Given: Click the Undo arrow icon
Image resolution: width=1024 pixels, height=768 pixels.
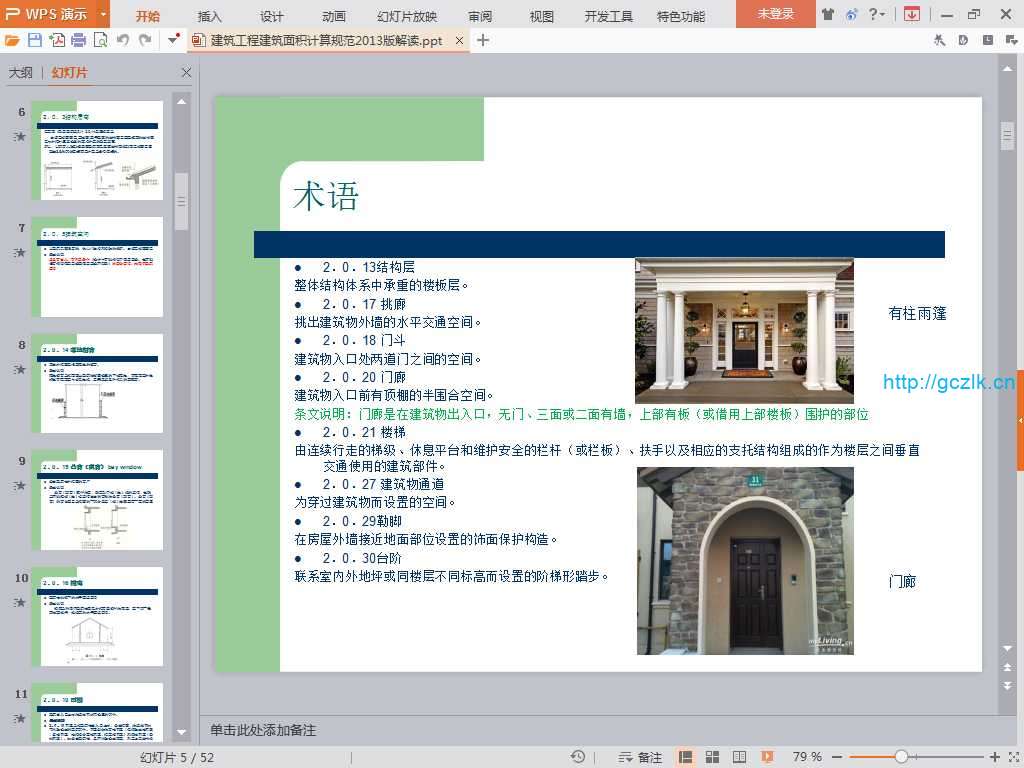Looking at the screenshot, I should [x=122, y=40].
